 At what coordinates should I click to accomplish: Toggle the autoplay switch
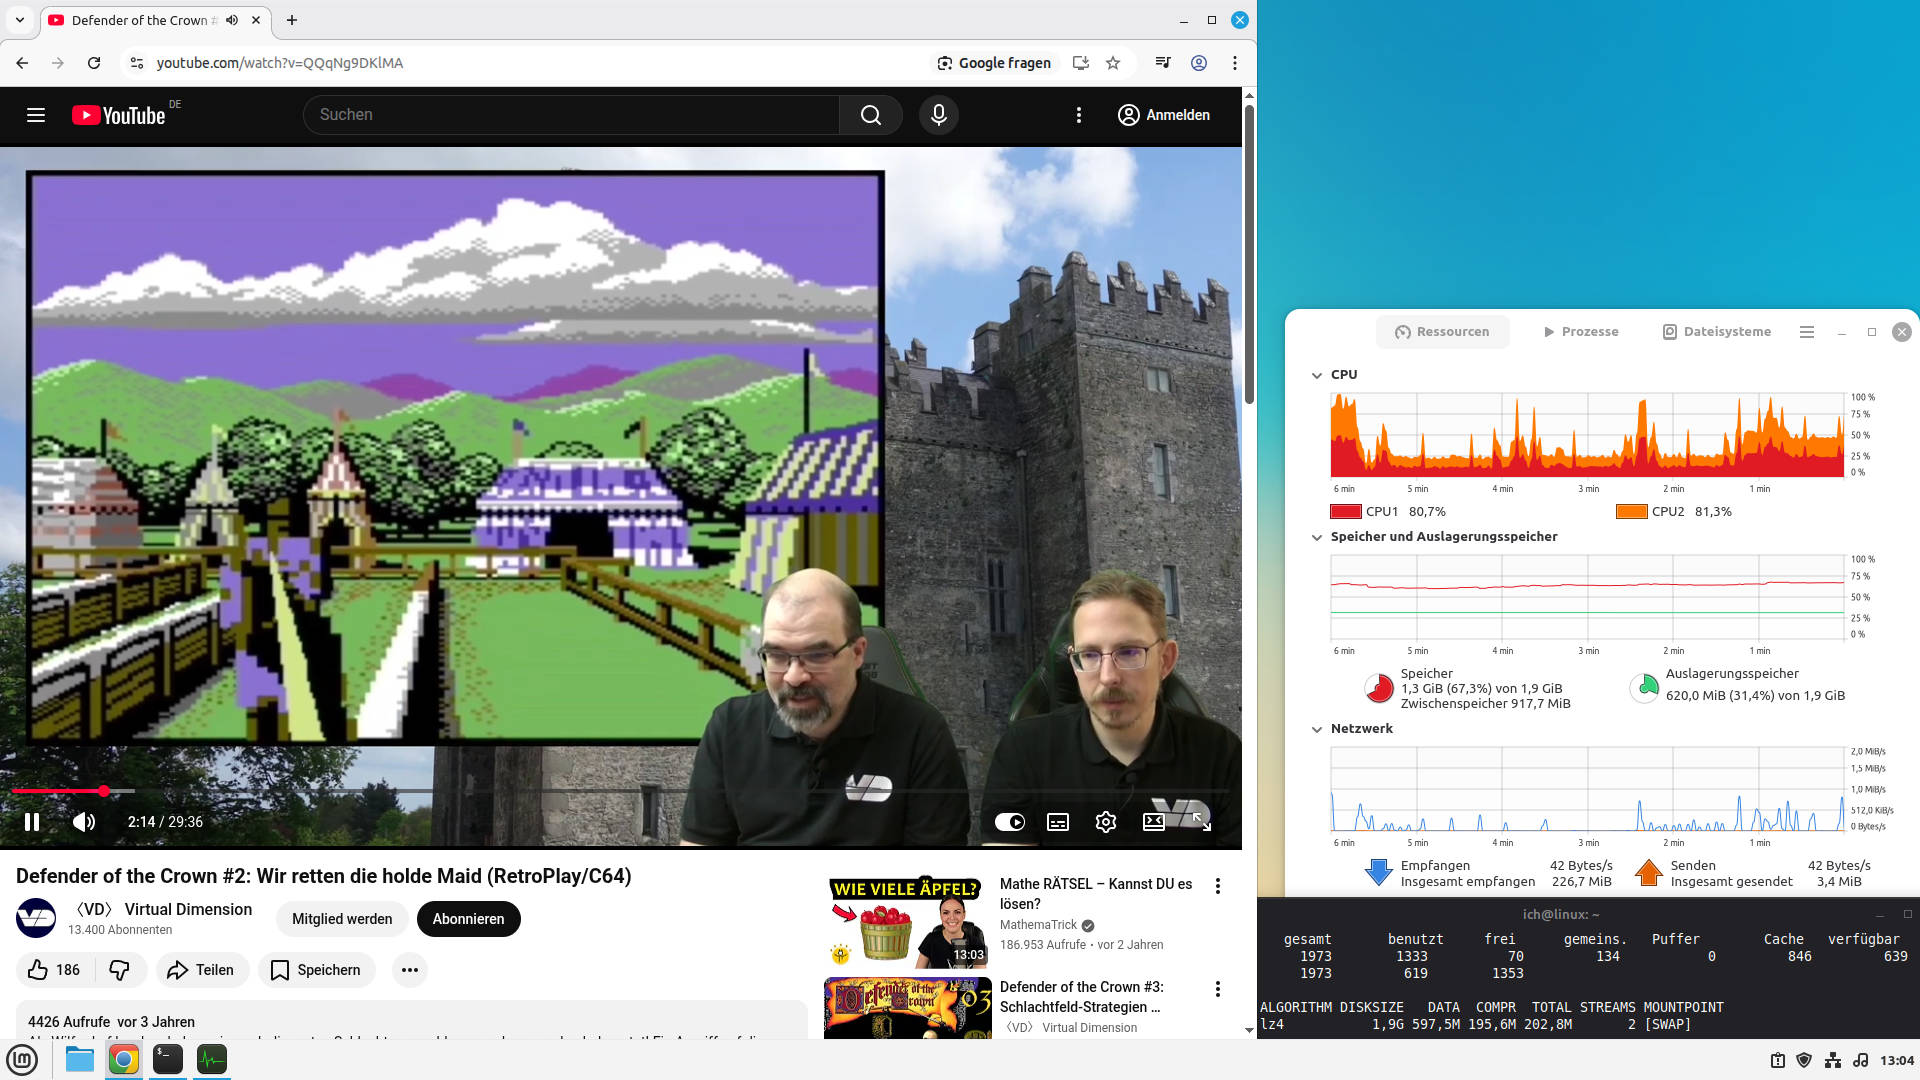click(1009, 822)
